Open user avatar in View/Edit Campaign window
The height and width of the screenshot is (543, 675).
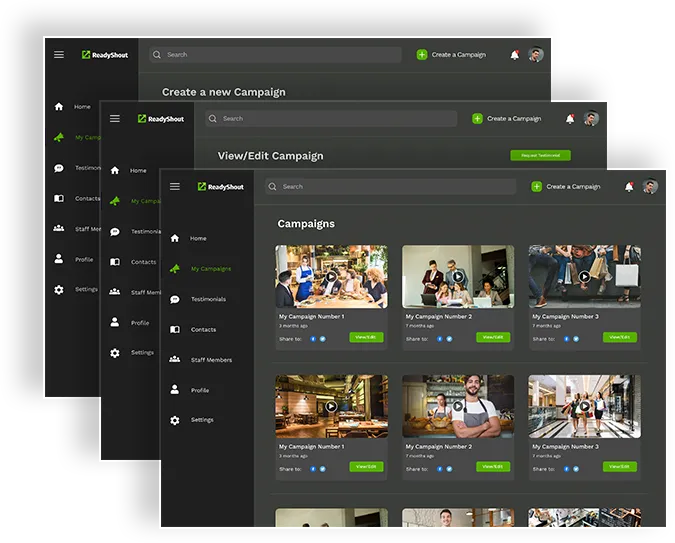tap(591, 118)
